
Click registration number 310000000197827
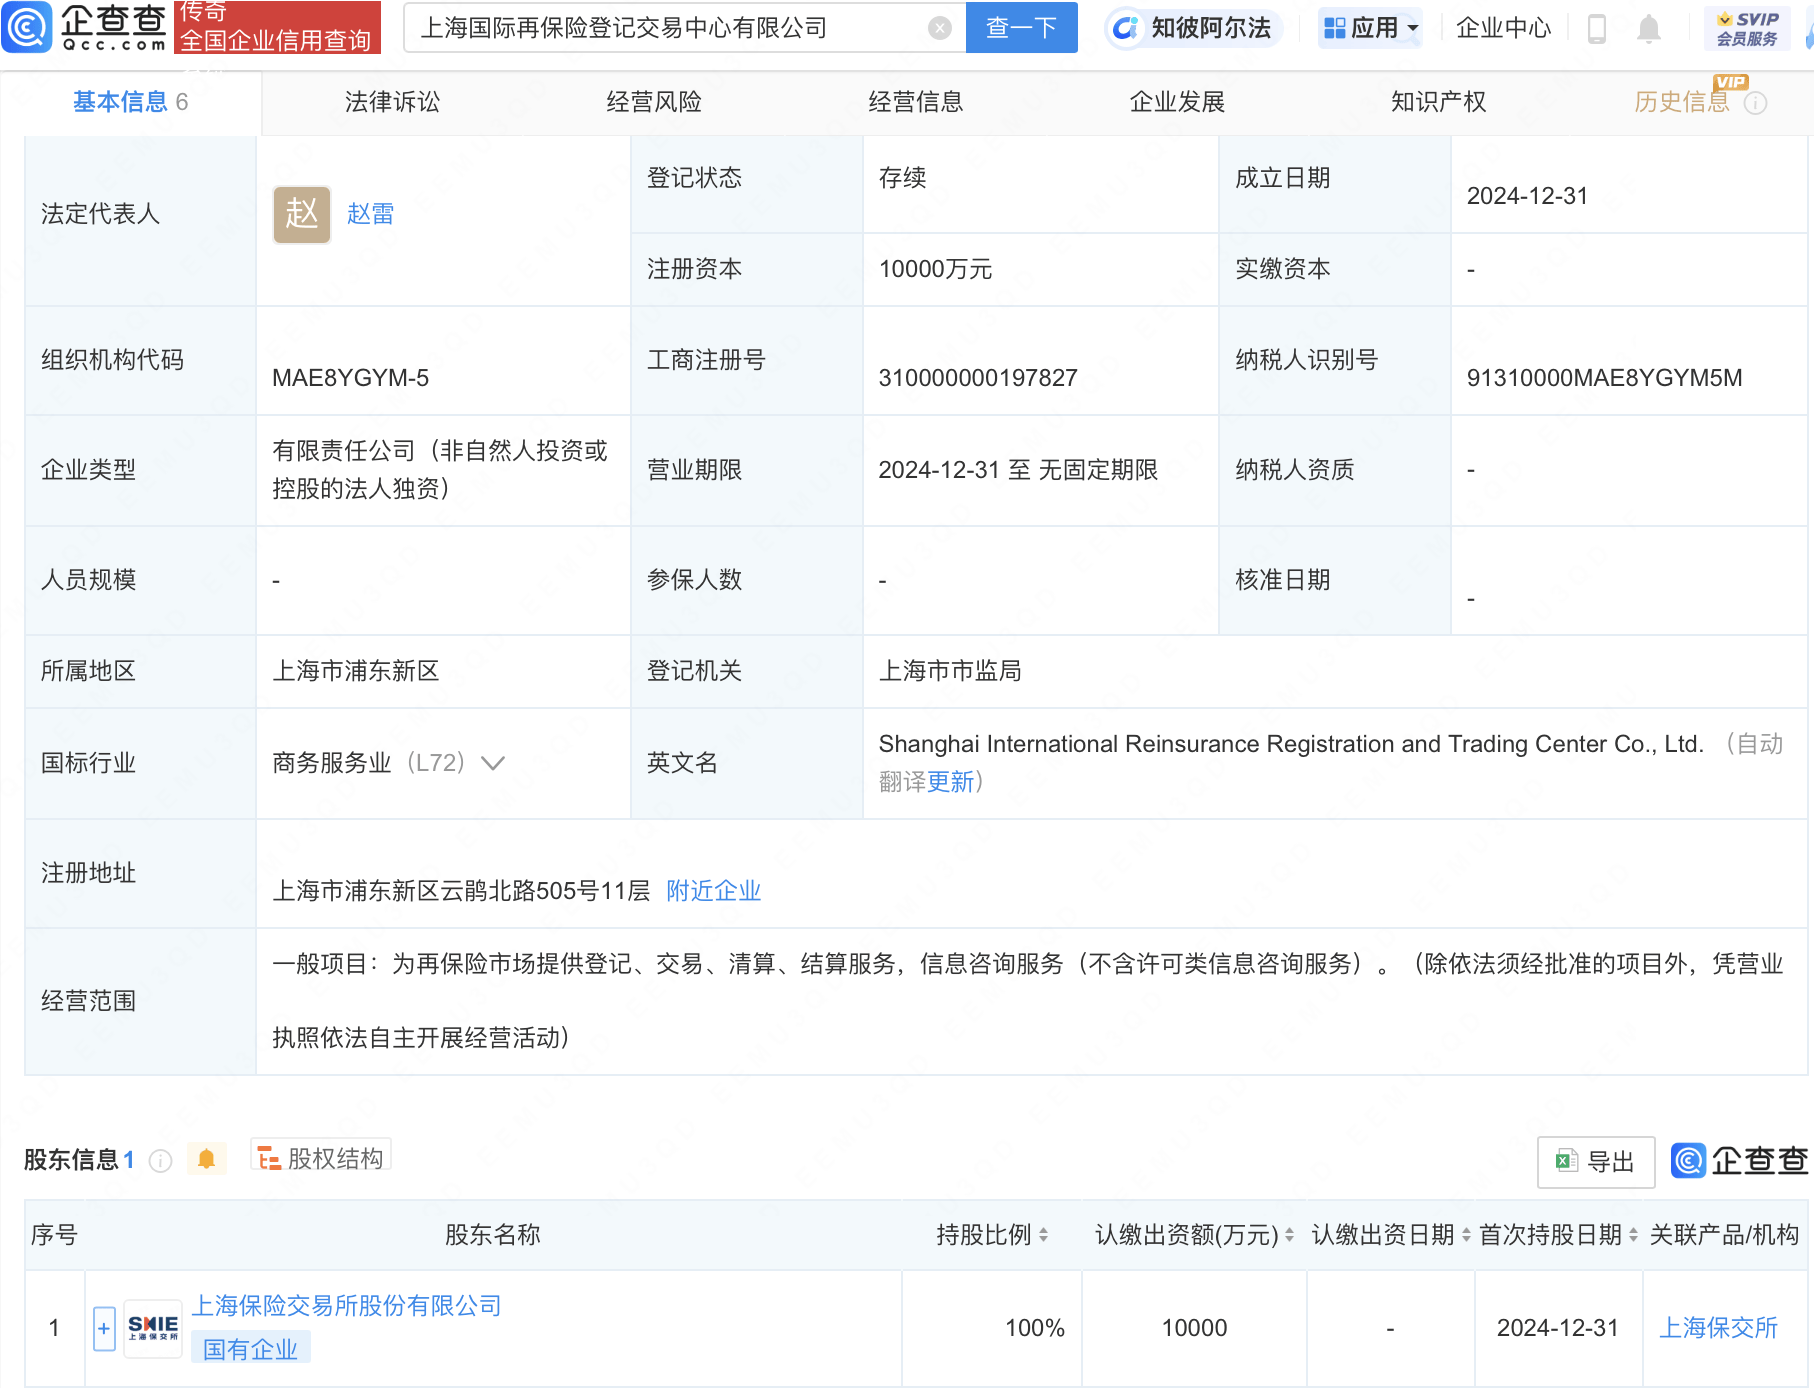coord(978,378)
